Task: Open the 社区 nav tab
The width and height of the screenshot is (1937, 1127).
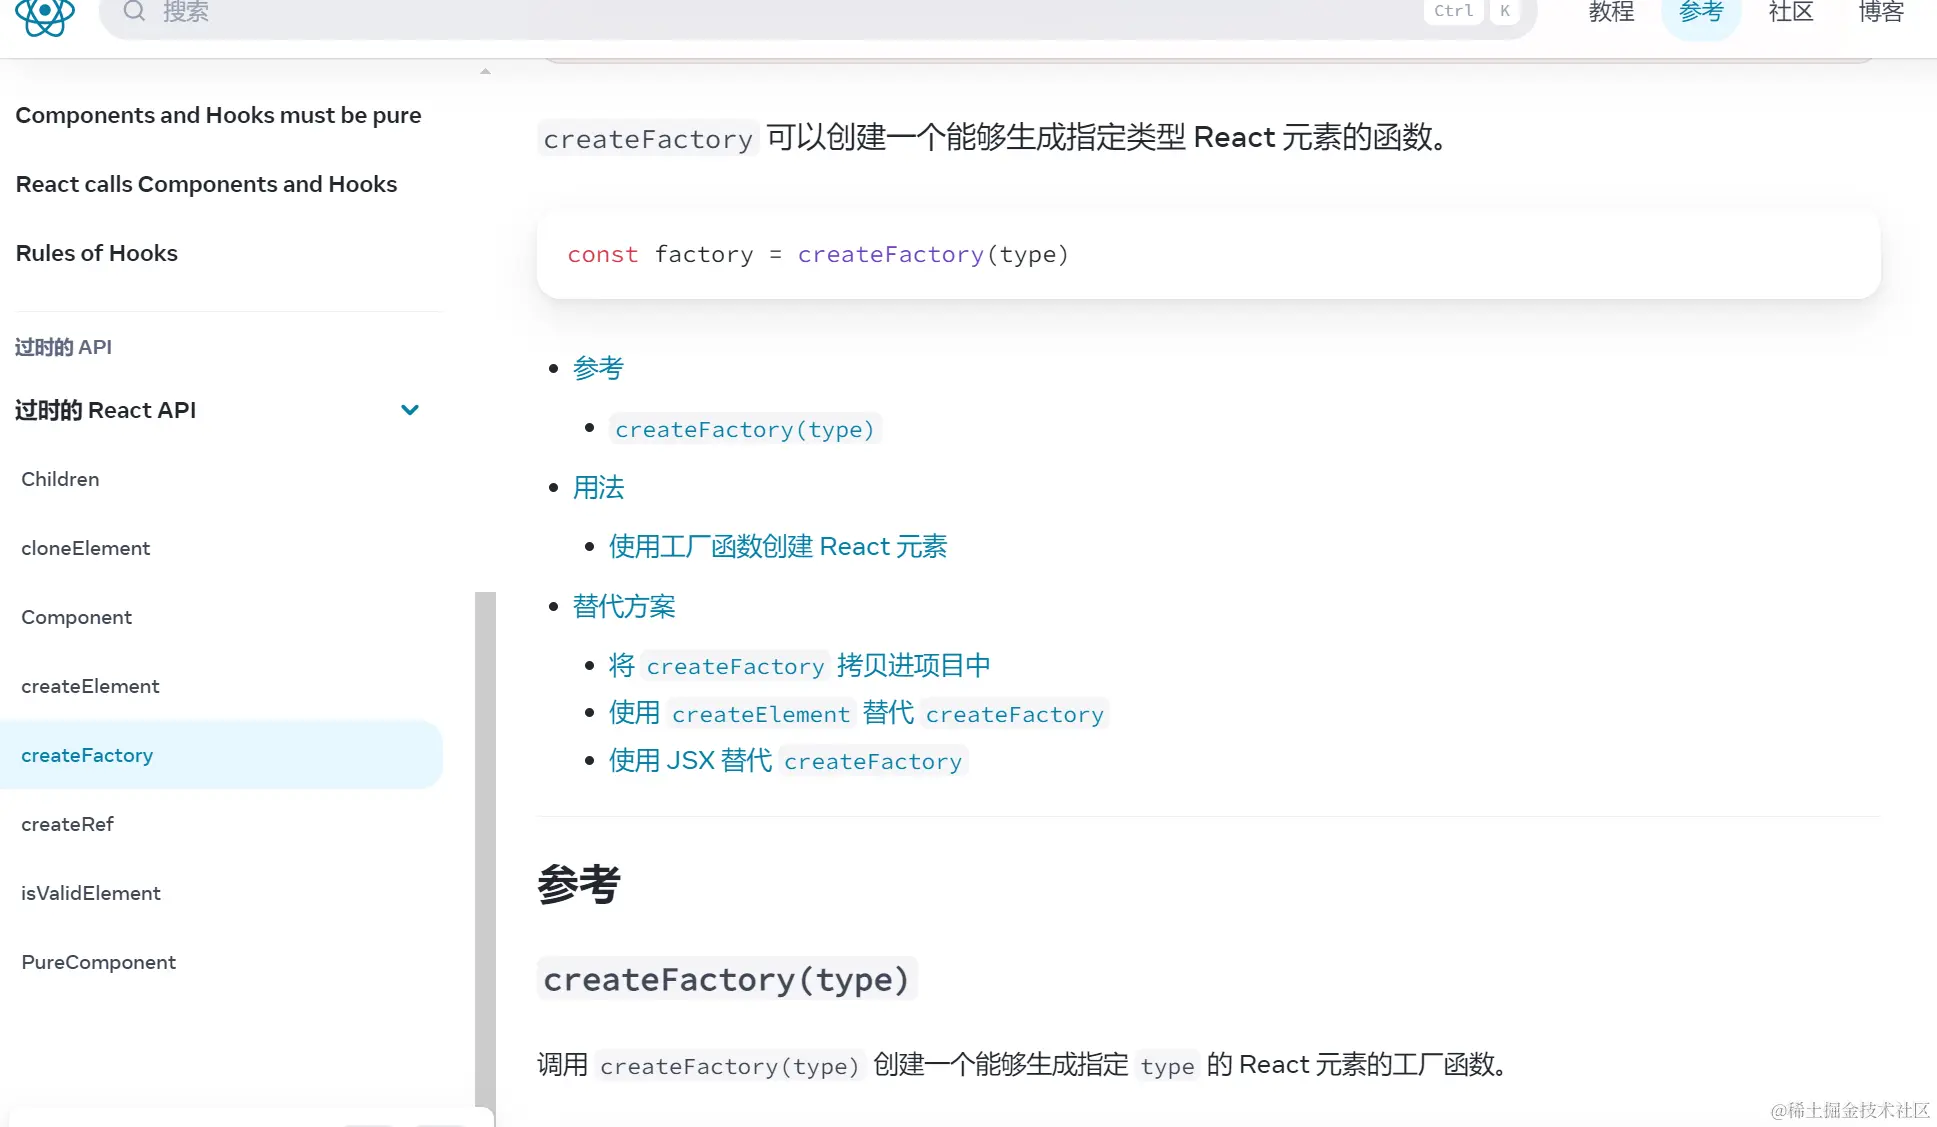Action: coord(1790,12)
